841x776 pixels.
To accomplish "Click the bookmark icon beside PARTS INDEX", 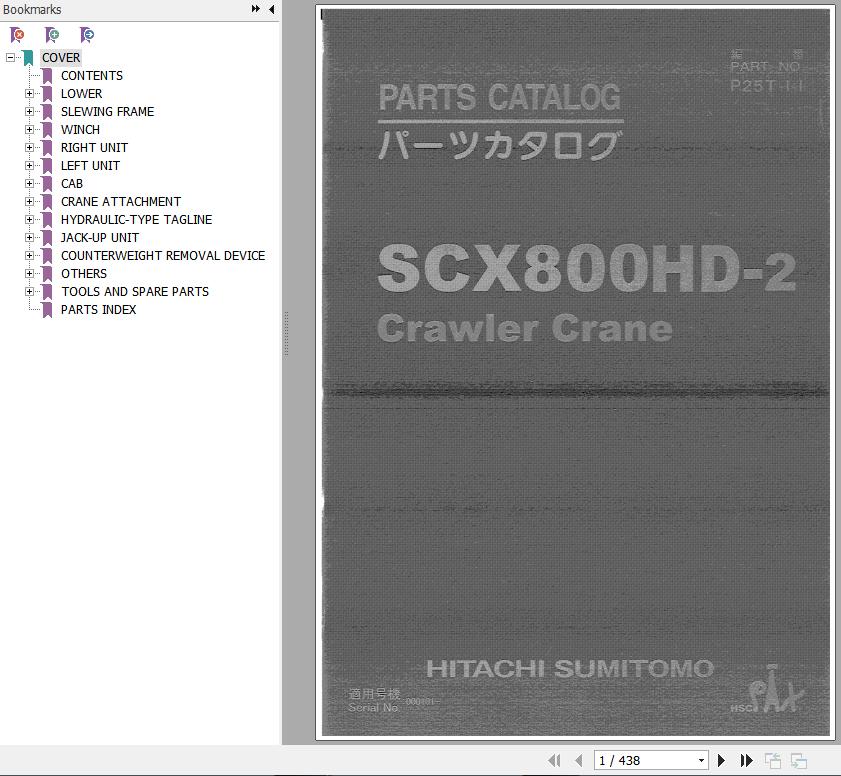I will click(x=47, y=309).
